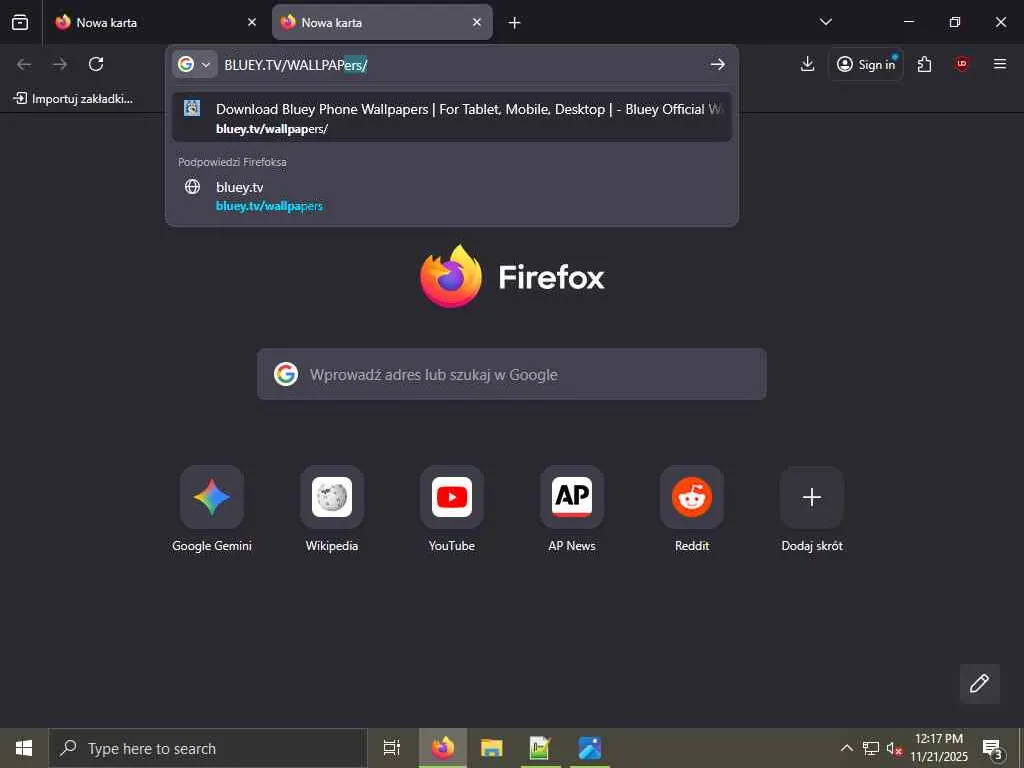The image size is (1024, 768).
Task: Close the second Nowa karta tab
Action: click(477, 22)
